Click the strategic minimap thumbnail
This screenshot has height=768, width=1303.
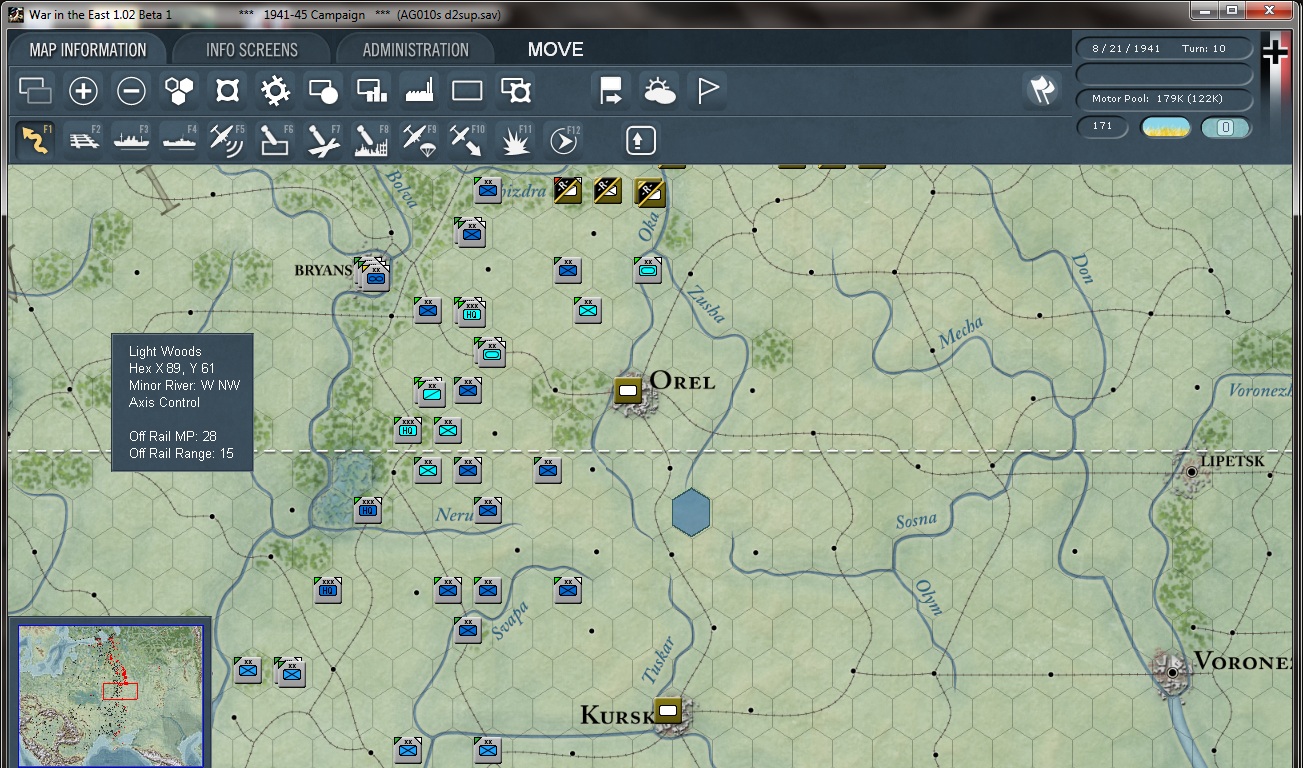110,695
